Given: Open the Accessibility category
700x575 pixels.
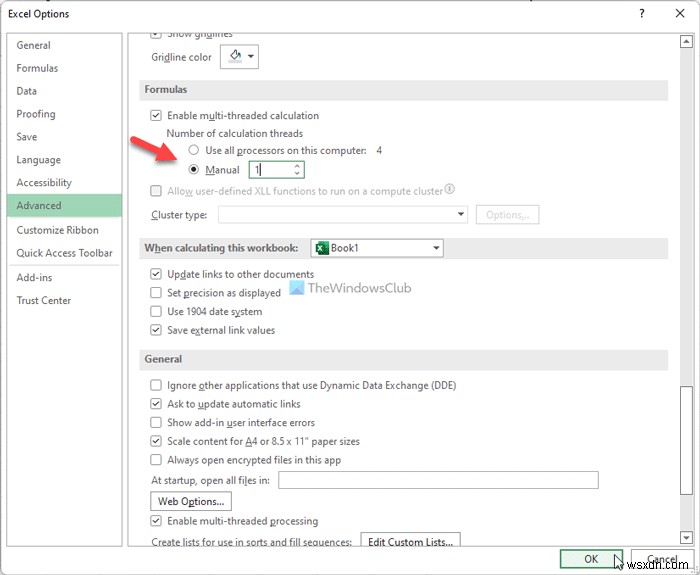Looking at the screenshot, I should tap(64, 183).
